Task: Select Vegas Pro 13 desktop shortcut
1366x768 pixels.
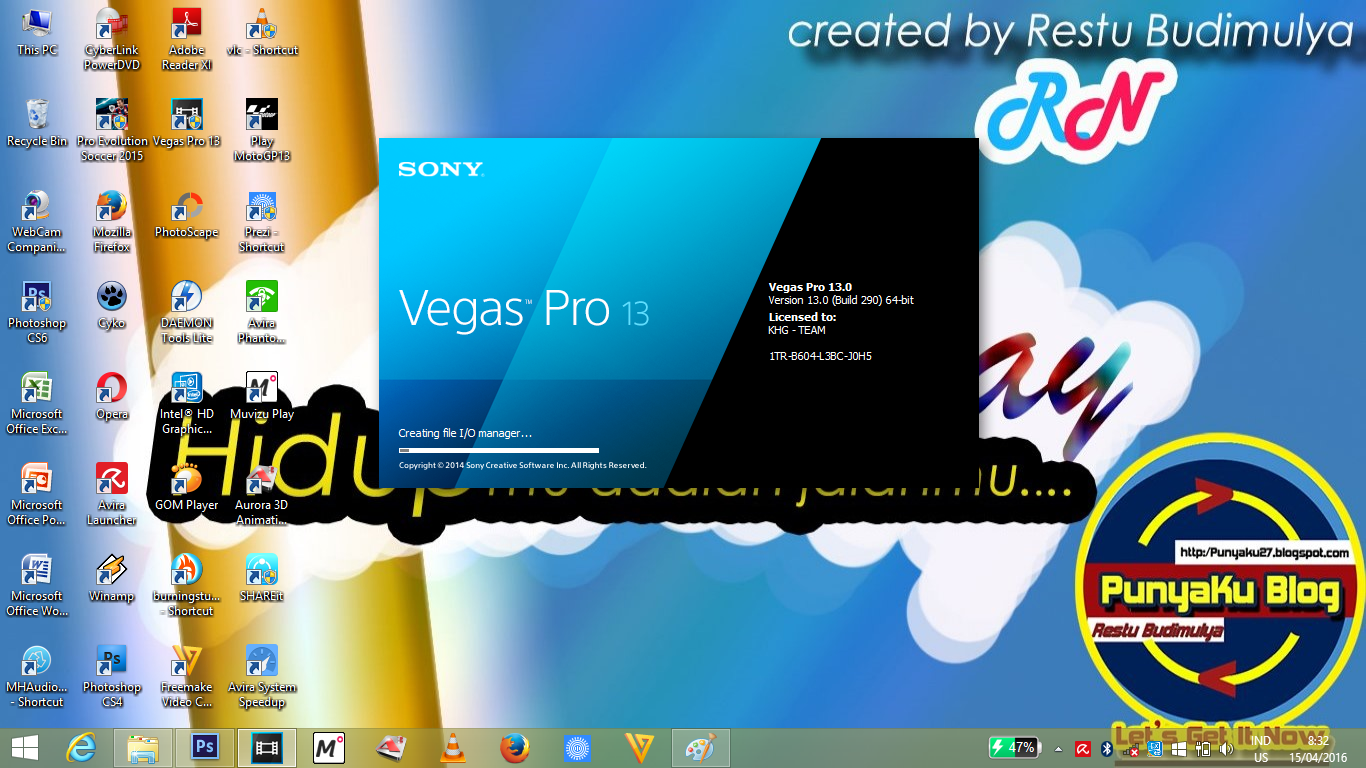Action: tap(187, 123)
